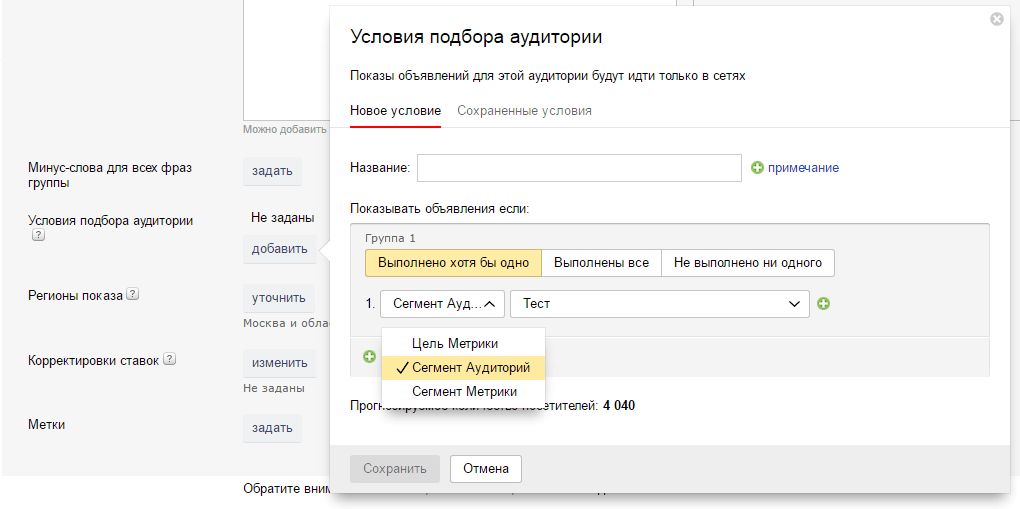Collapse the Сегмент Ауд... type dropdown

click(x=442, y=304)
